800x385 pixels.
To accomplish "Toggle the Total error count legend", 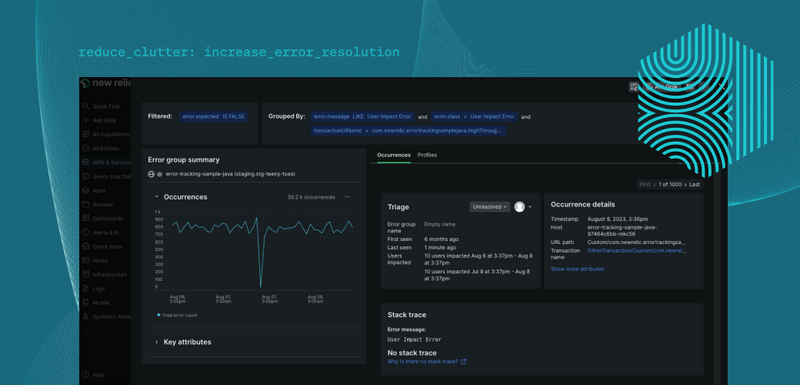I will point(177,315).
